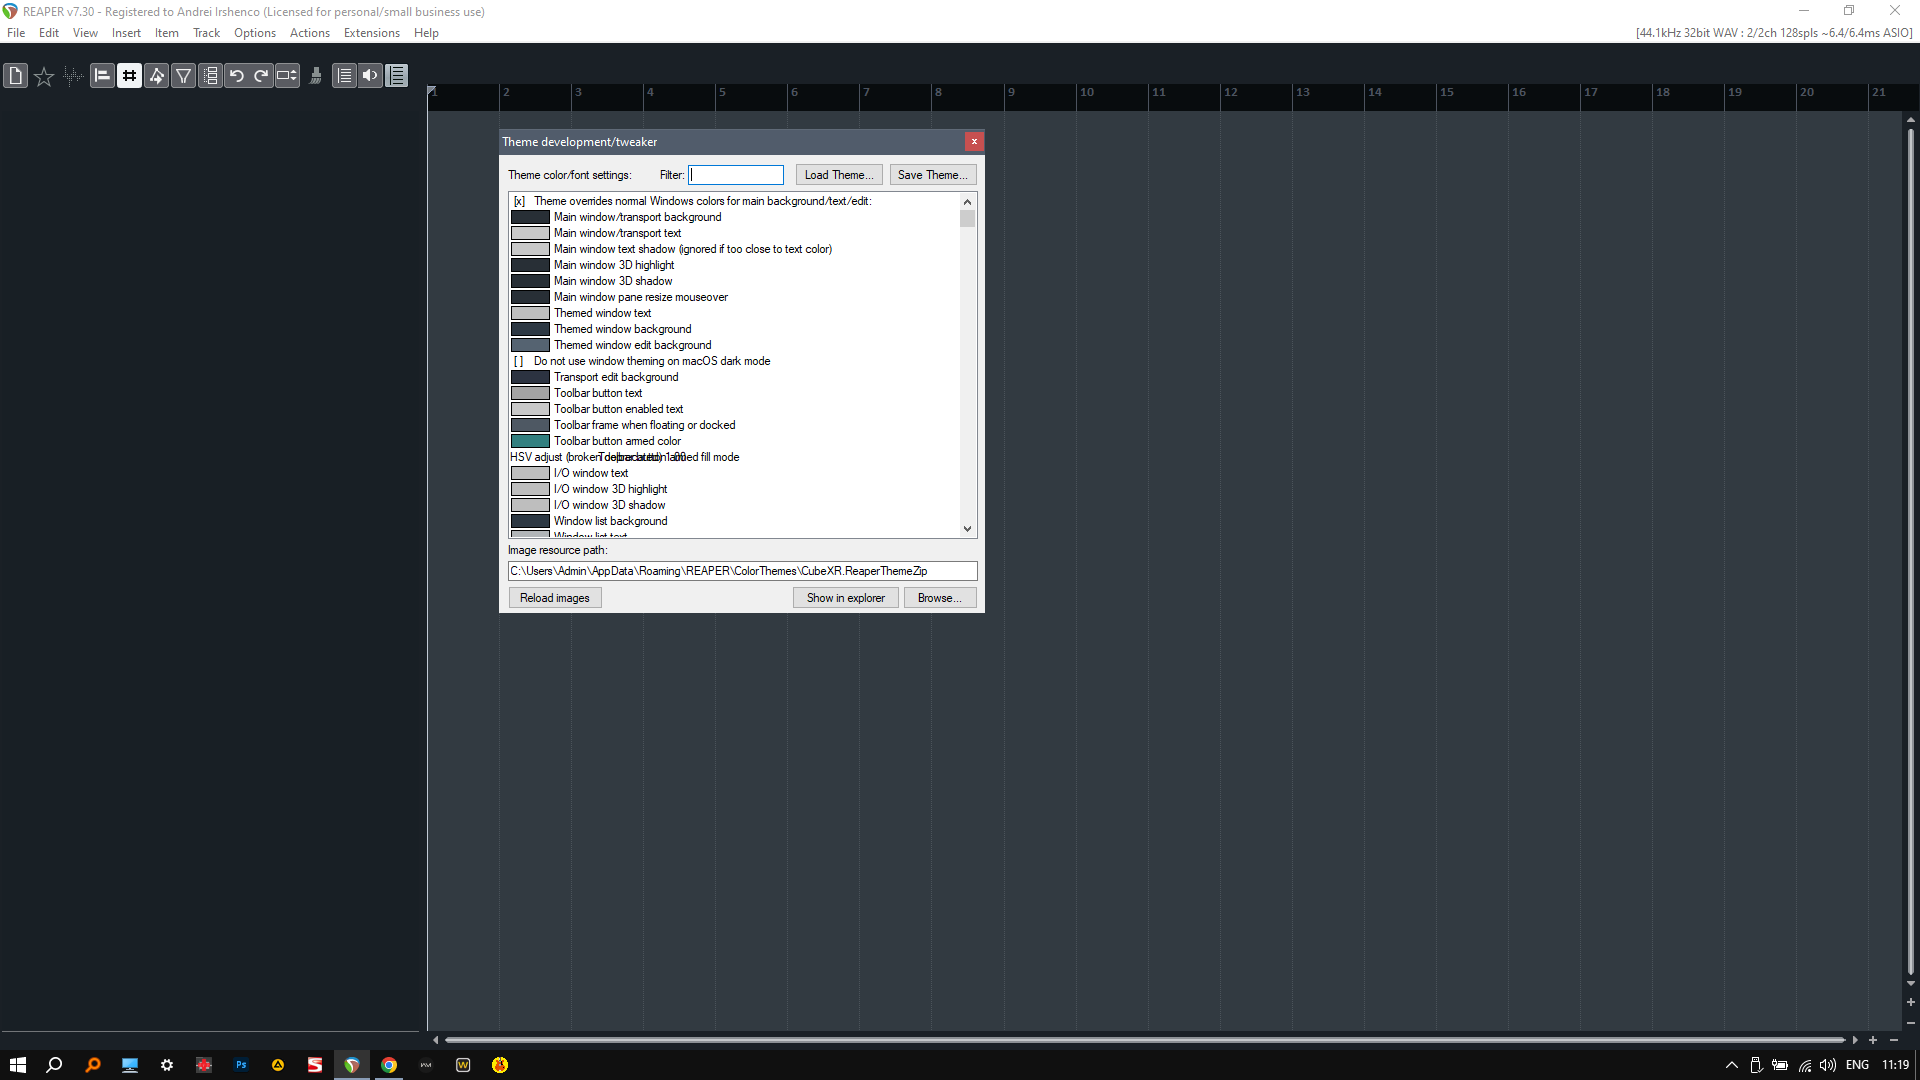This screenshot has height=1080, width=1920.
Task: Click the theme Filter text field
Action: (x=736, y=175)
